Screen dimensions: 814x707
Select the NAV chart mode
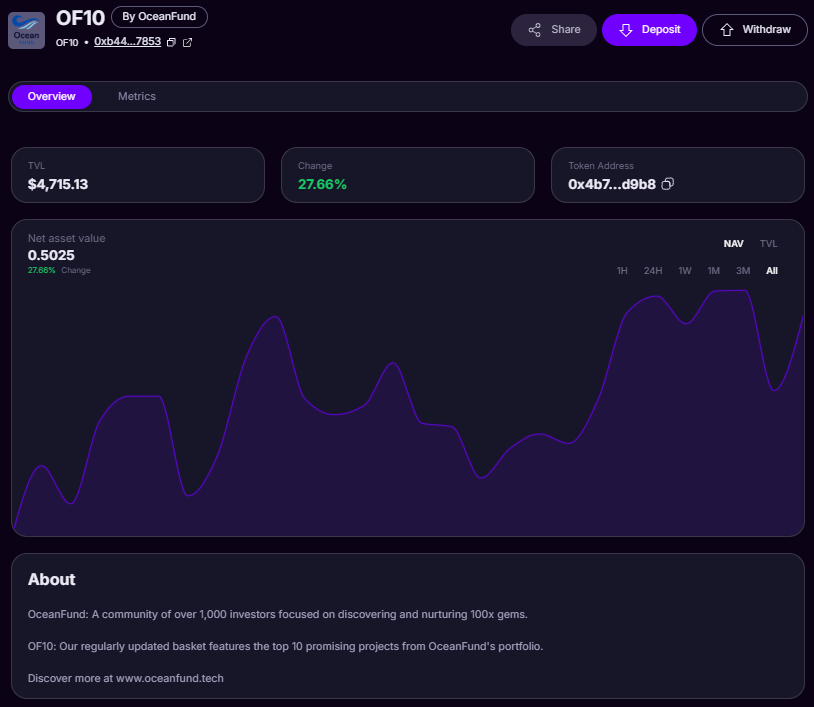pos(734,243)
